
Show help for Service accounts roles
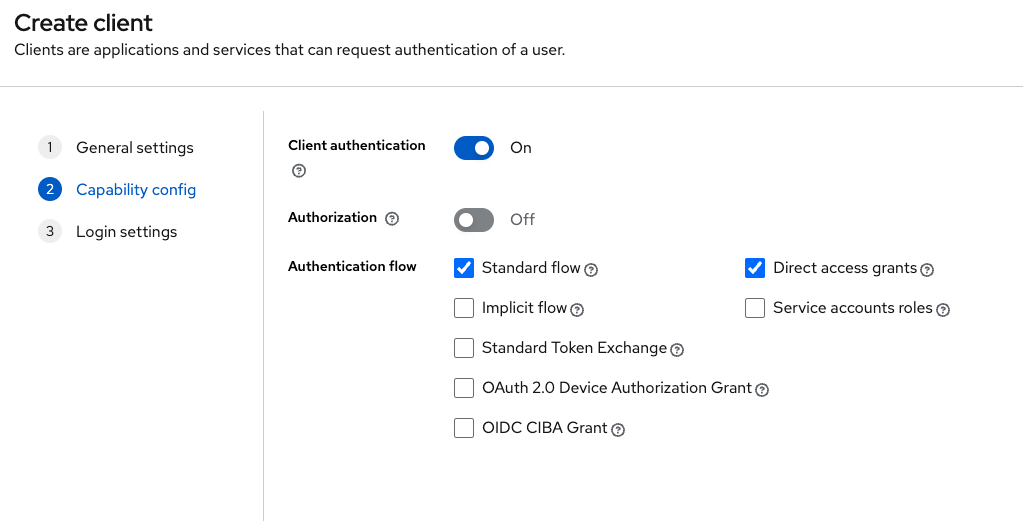click(942, 310)
